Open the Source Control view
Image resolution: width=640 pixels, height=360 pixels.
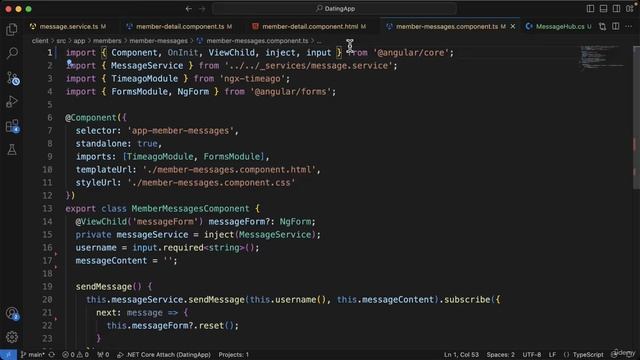12,78
